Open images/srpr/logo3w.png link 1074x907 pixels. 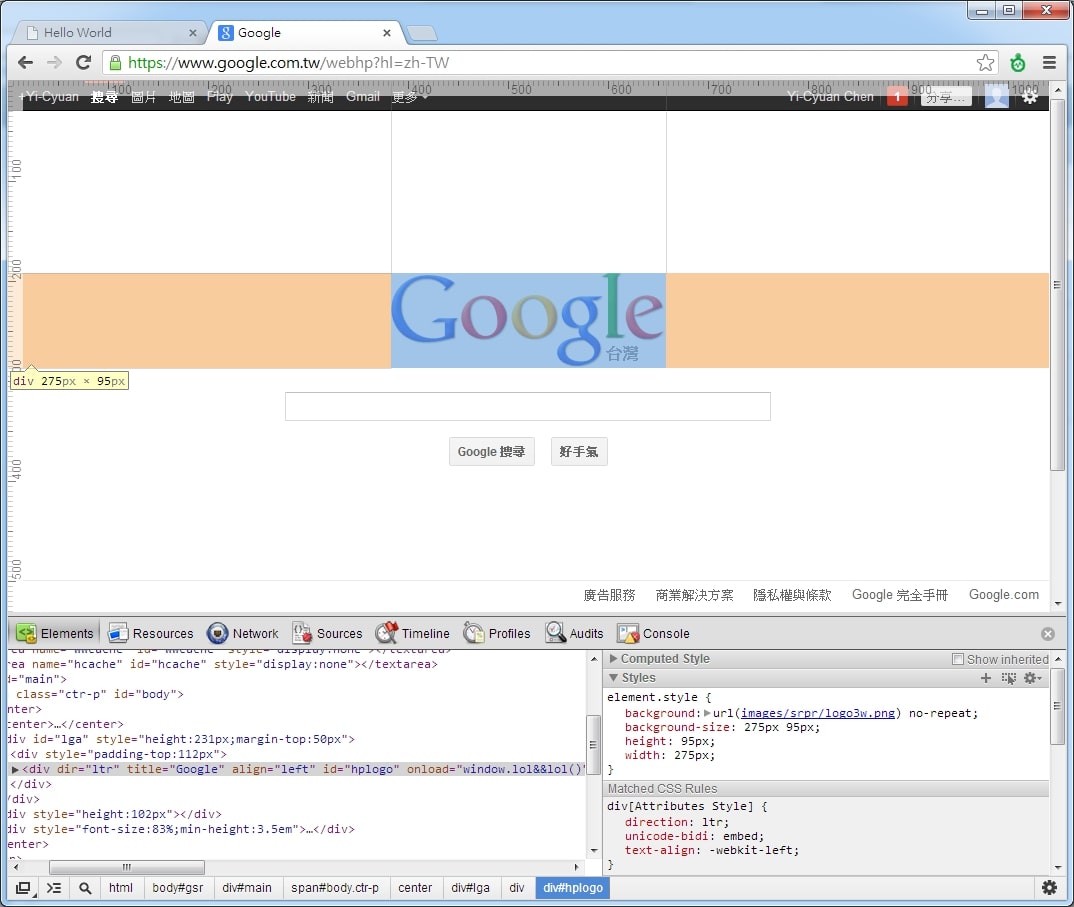pyautogui.click(x=818, y=713)
